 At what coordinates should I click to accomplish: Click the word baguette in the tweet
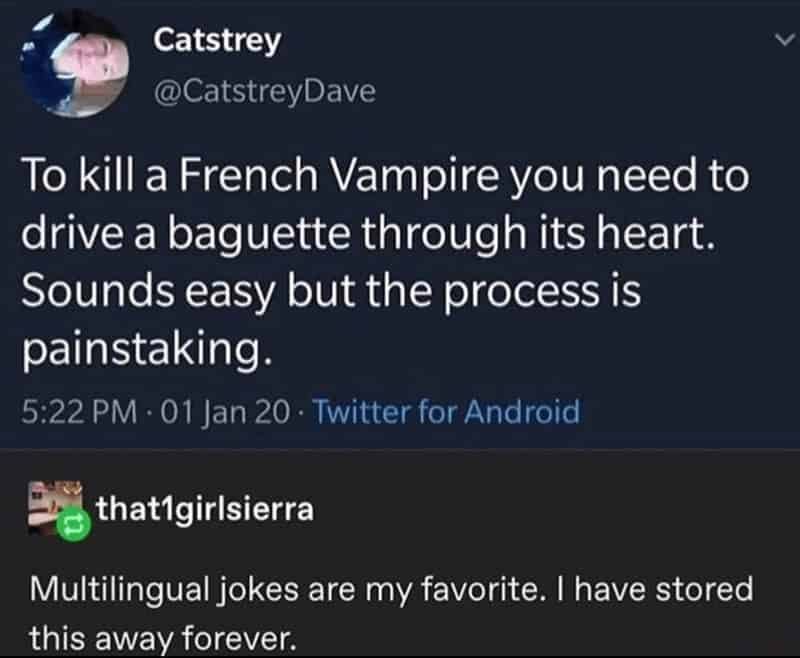pyautogui.click(x=229, y=233)
